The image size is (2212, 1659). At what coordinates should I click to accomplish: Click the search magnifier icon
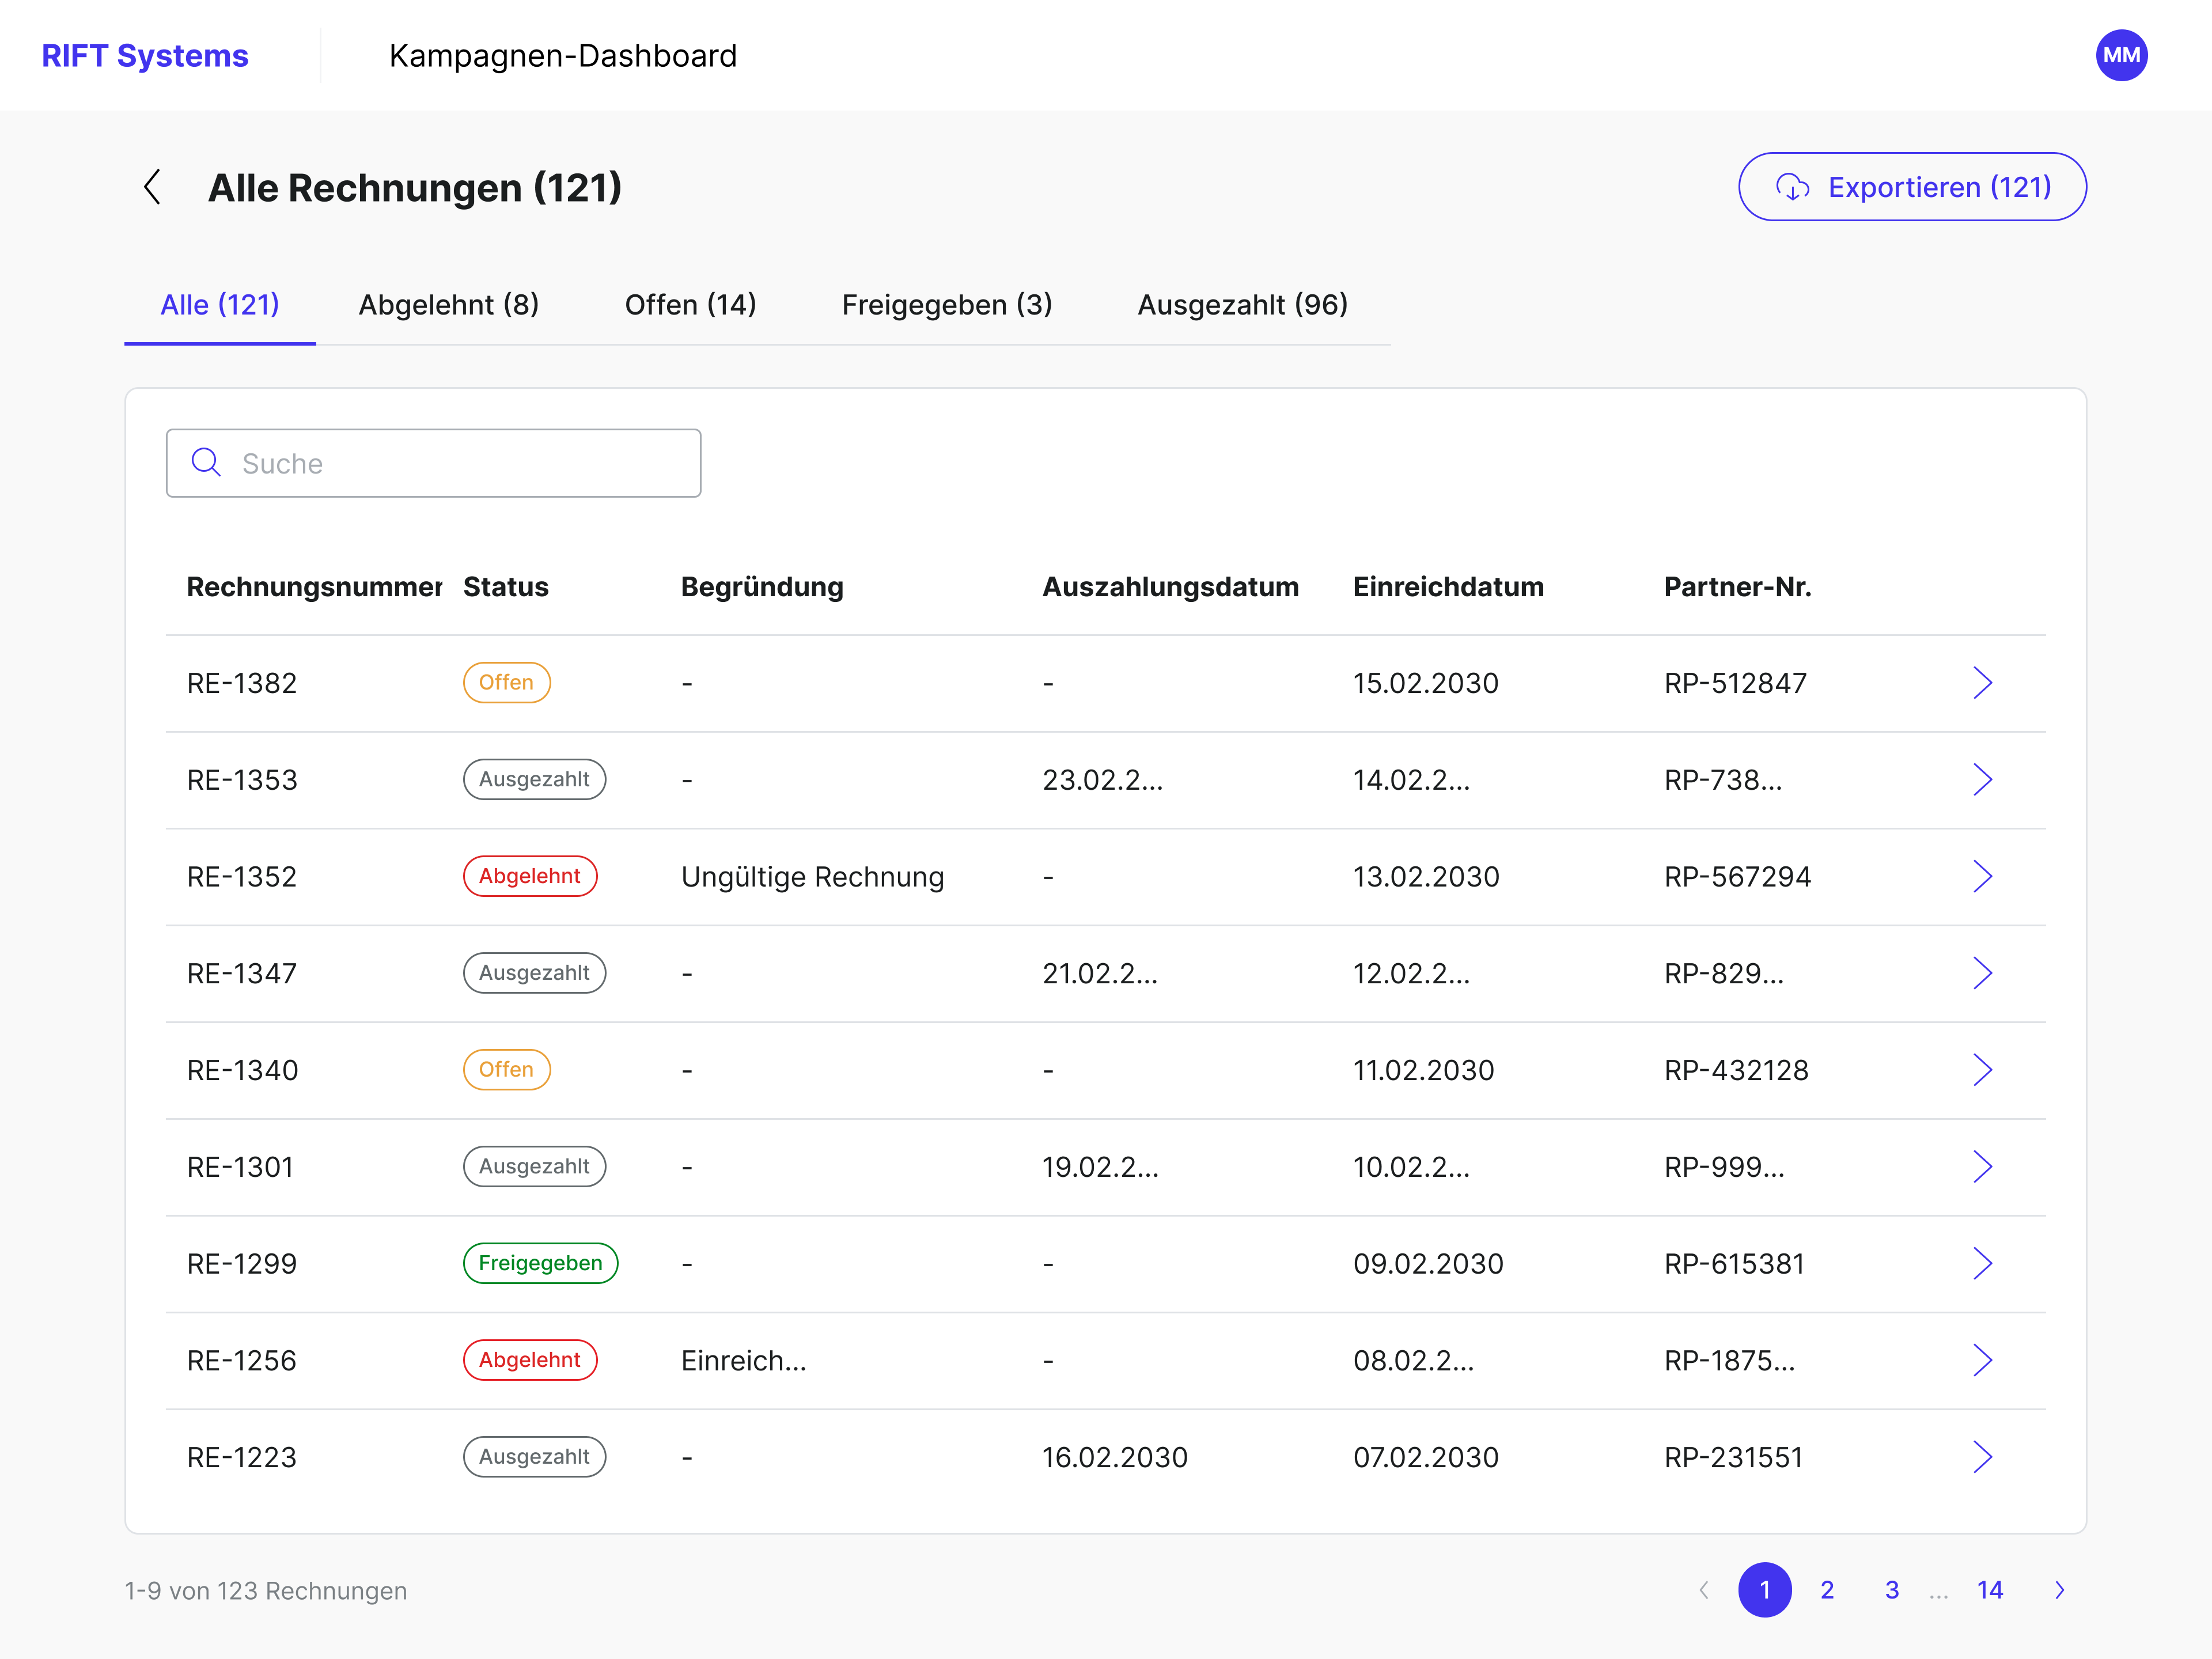pyautogui.click(x=206, y=462)
